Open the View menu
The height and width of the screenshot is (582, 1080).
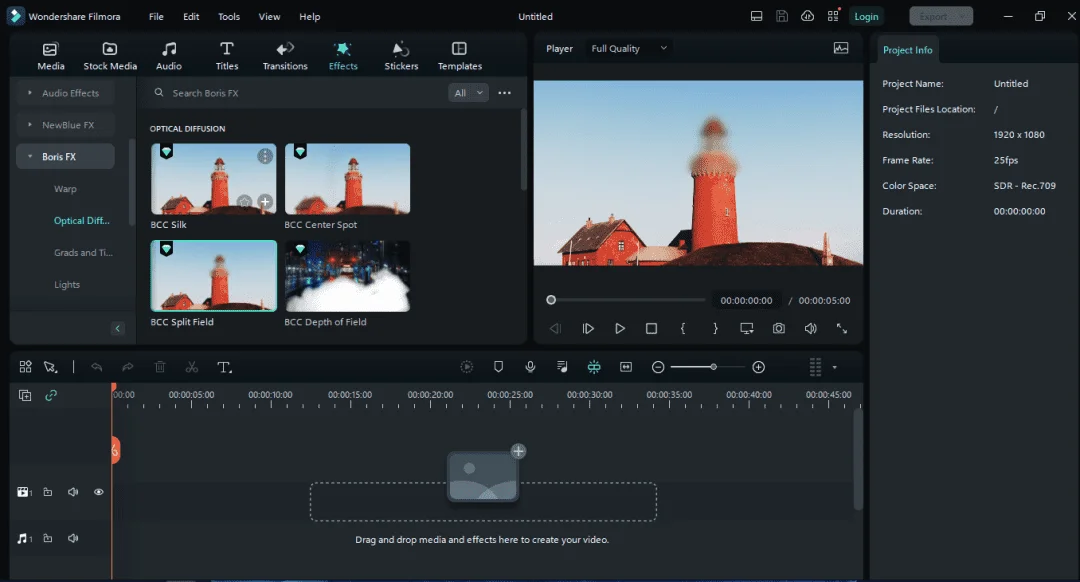(x=269, y=17)
